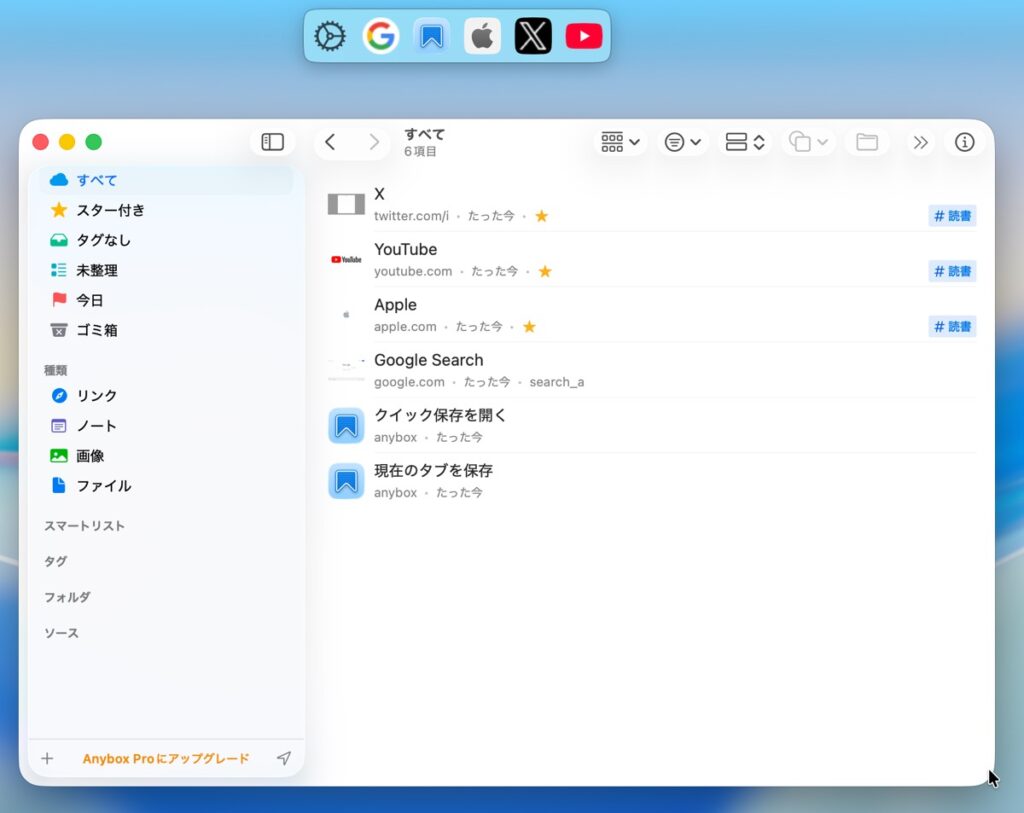Click the back navigation arrow

click(x=330, y=142)
